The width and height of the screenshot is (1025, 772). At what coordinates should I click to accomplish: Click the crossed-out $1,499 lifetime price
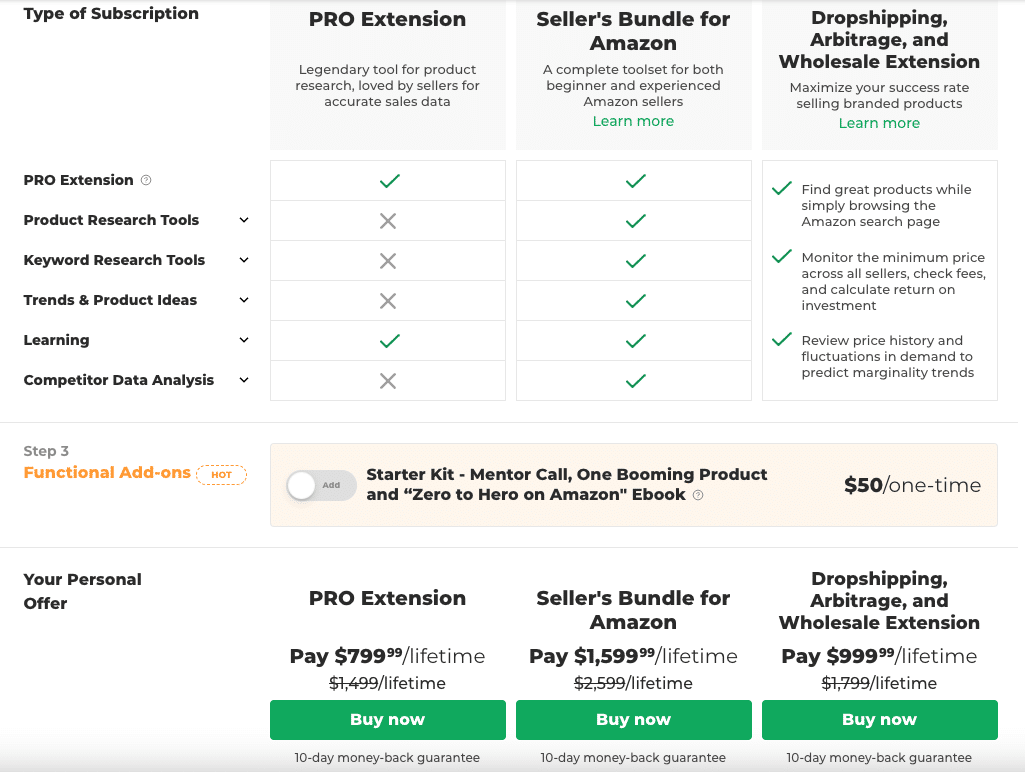tap(387, 683)
